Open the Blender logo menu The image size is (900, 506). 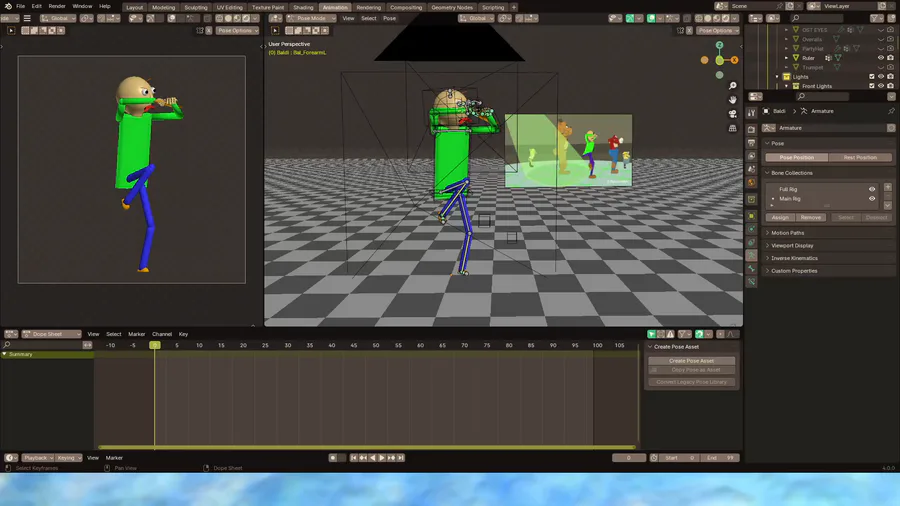click(8, 6)
